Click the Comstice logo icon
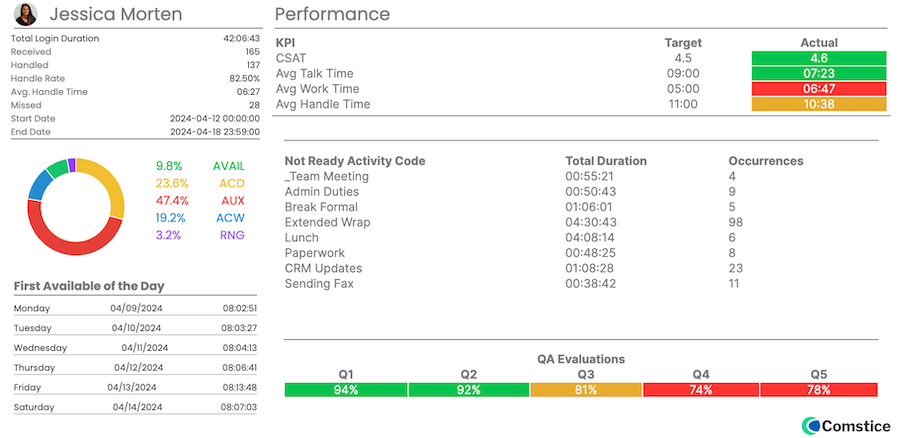Viewport: 900px width, 438px height. pos(811,426)
